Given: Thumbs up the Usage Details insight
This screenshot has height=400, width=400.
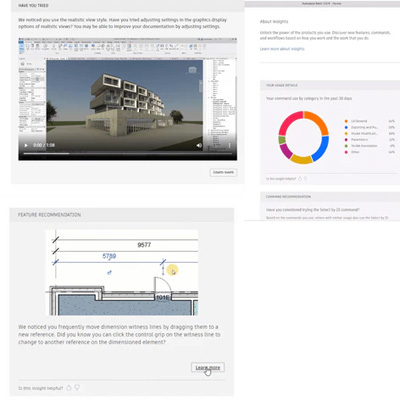Looking at the screenshot, I should click(x=300, y=179).
